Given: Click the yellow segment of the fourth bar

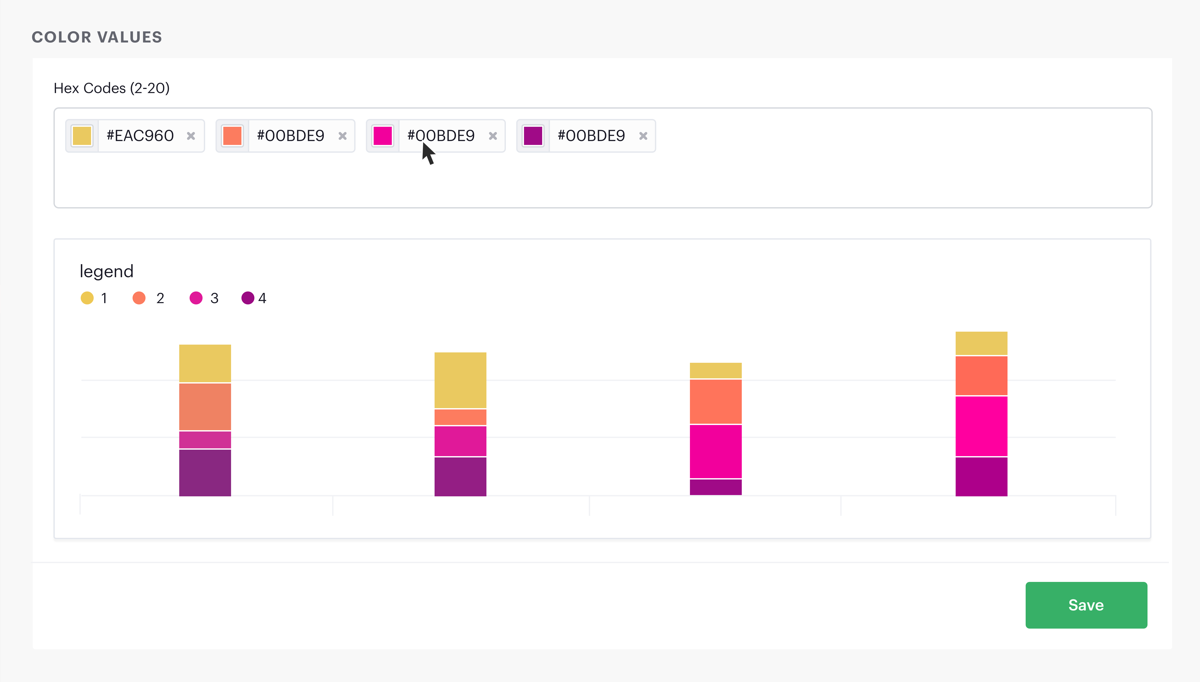Looking at the screenshot, I should coord(981,343).
